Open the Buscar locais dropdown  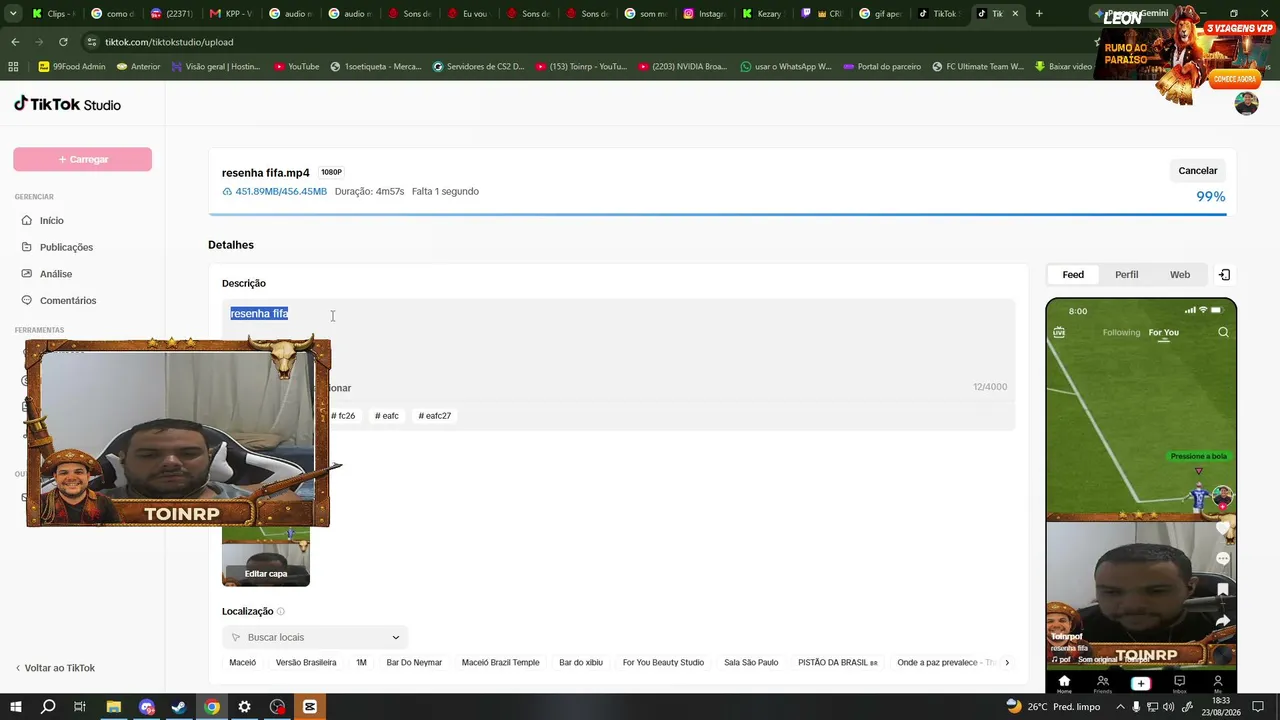point(315,637)
